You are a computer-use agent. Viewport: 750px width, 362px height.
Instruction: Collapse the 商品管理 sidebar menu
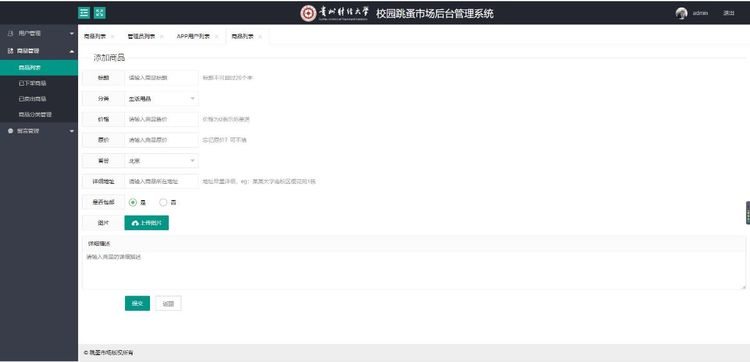(39, 51)
